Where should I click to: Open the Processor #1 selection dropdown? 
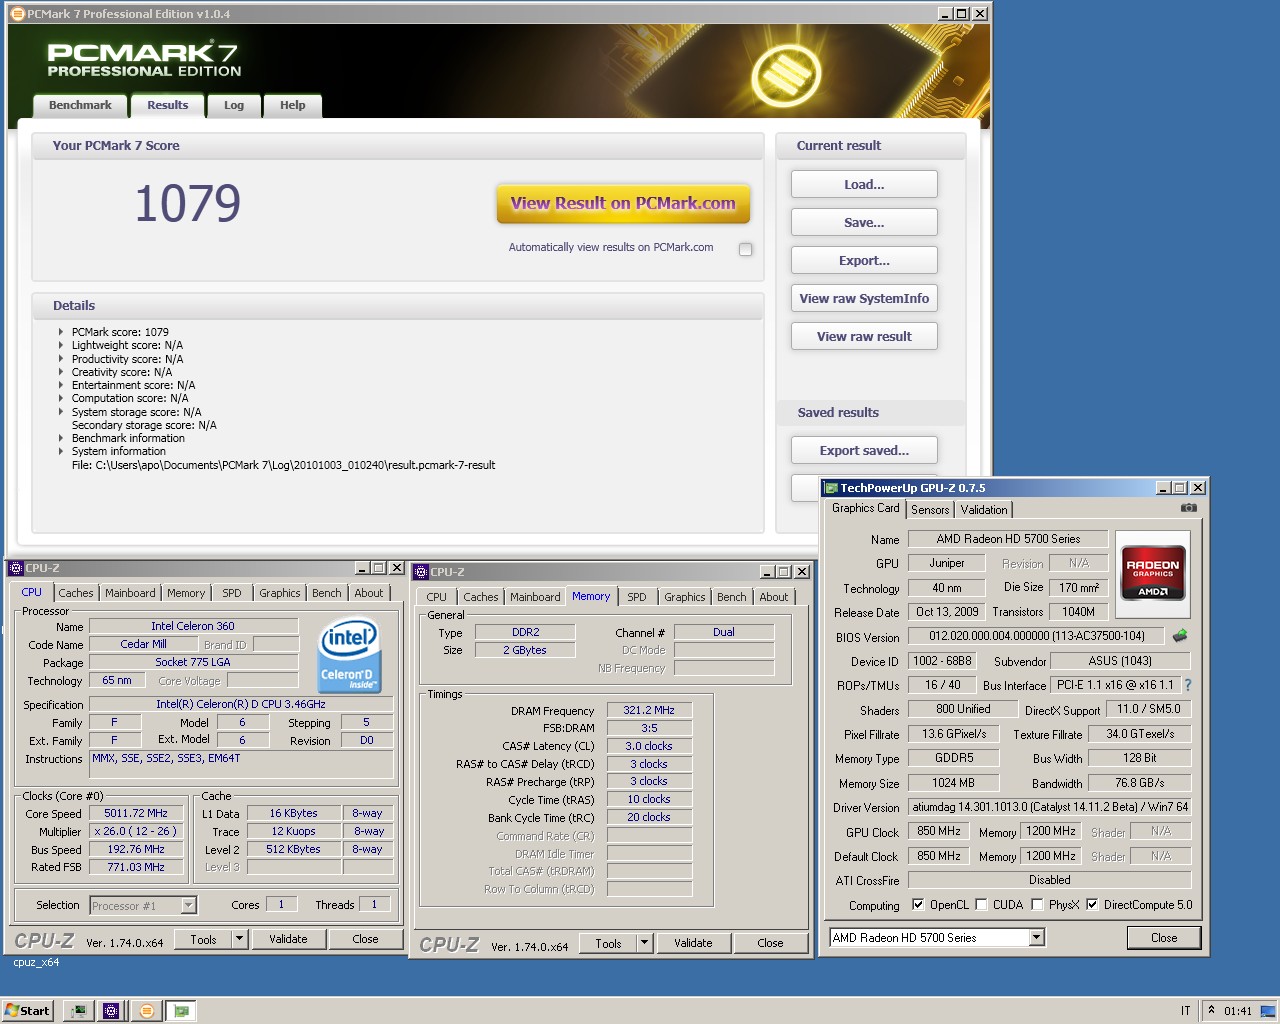coord(188,906)
